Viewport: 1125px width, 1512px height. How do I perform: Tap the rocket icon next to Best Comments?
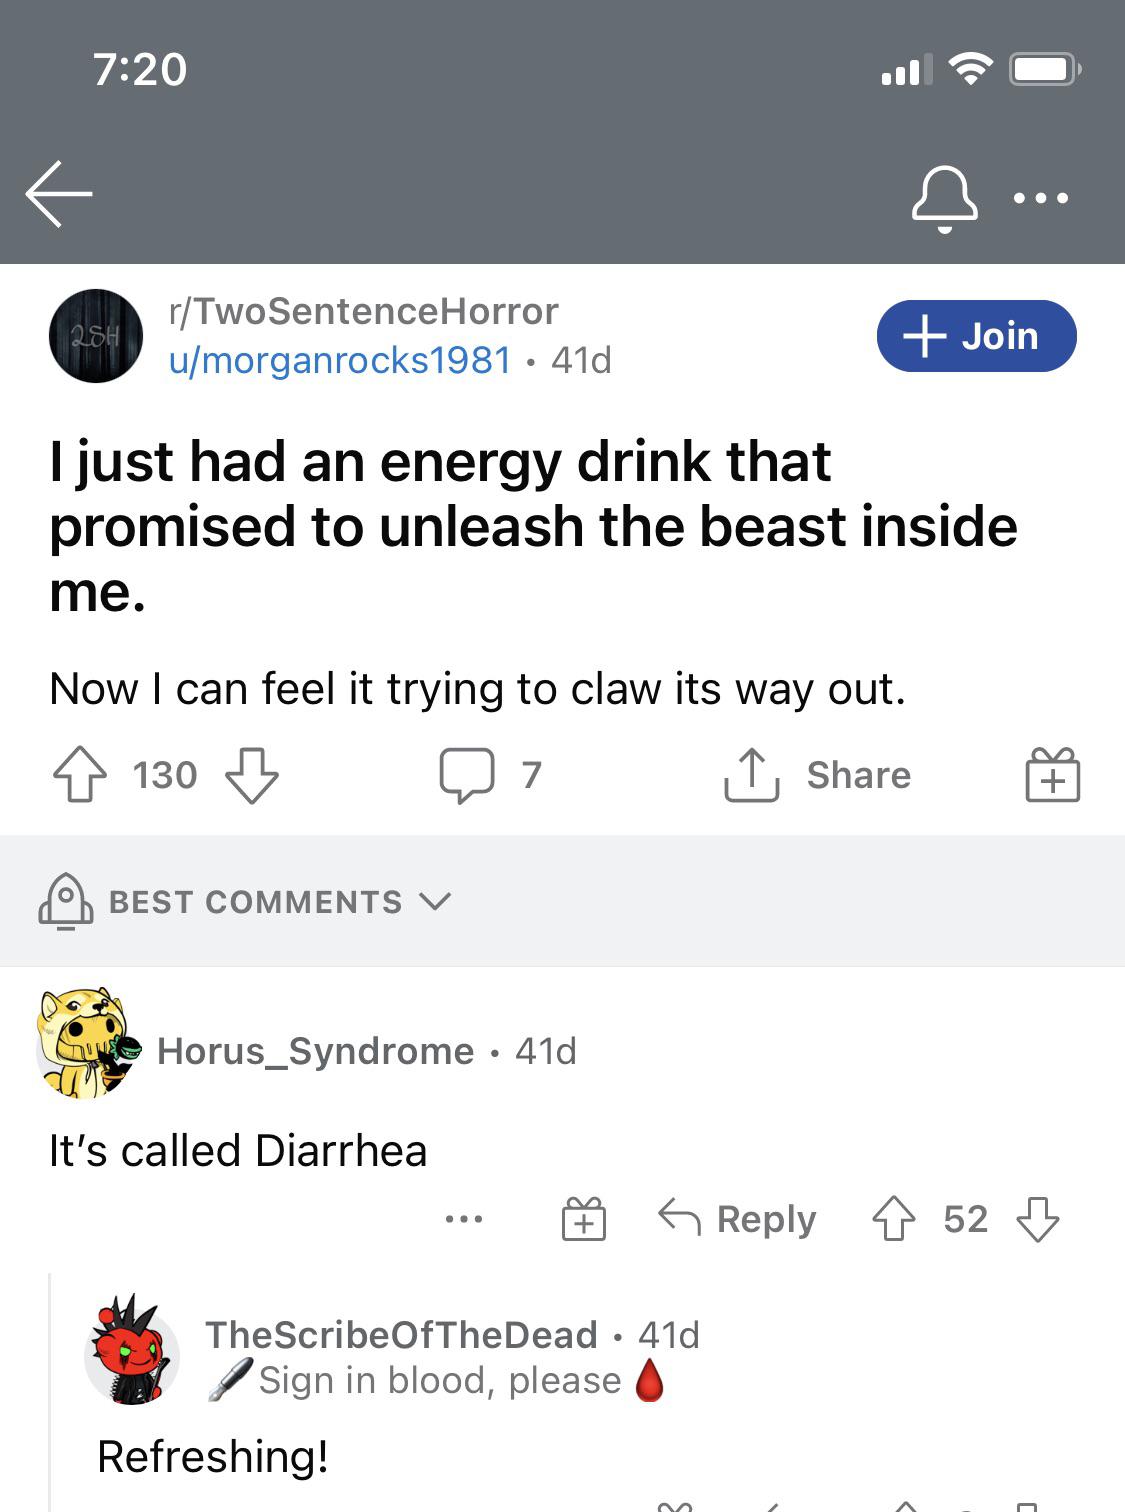pyautogui.click(x=62, y=901)
